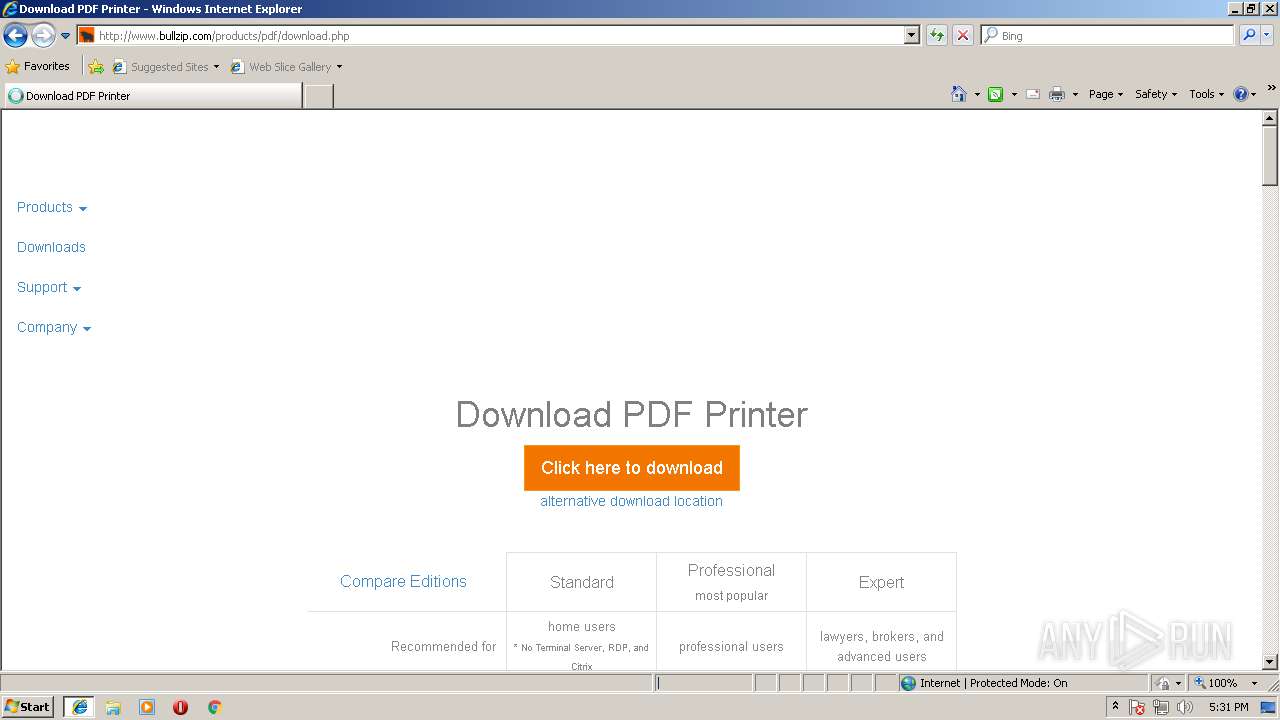Click the orange Click here to download button
The width and height of the screenshot is (1280, 720).
click(631, 468)
